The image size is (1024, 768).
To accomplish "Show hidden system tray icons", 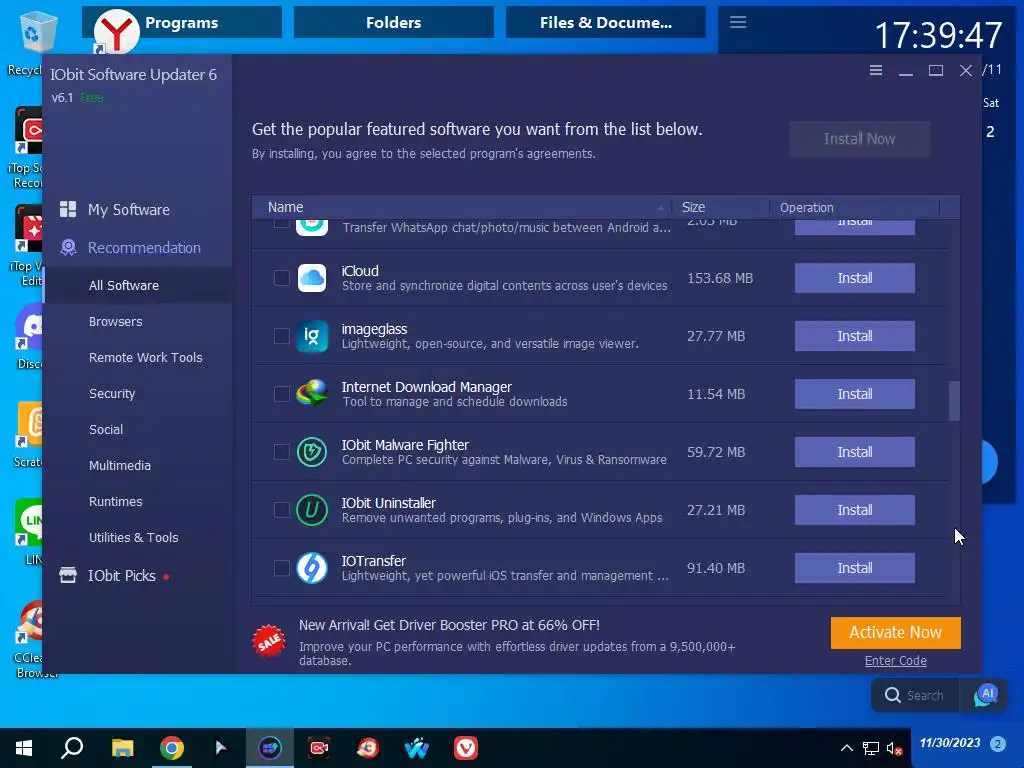I will [x=846, y=748].
